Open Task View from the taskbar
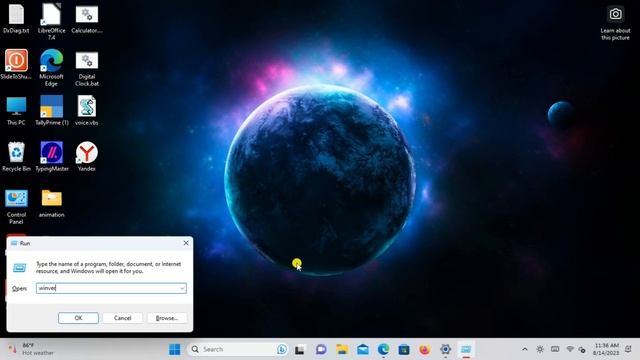640x360 pixels. click(x=300, y=349)
